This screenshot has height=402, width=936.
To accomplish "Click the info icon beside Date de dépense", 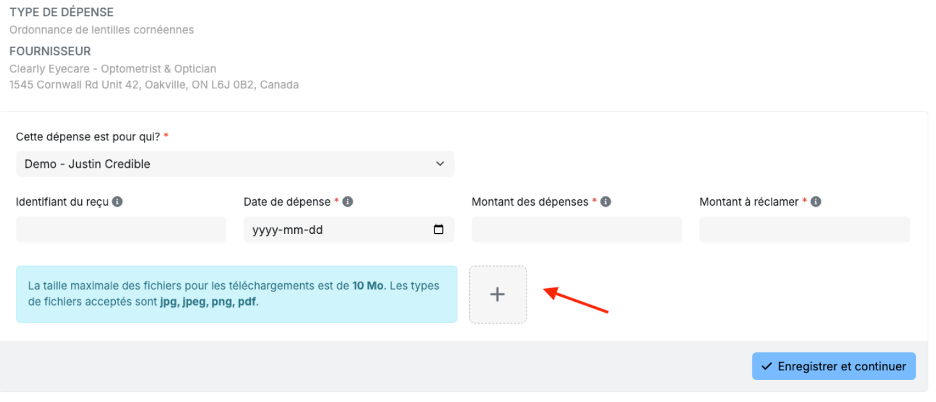I will click(348, 202).
